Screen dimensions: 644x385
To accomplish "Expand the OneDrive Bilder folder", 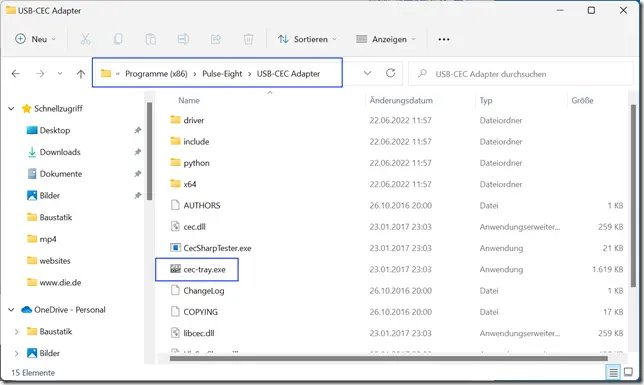I will [x=16, y=353].
